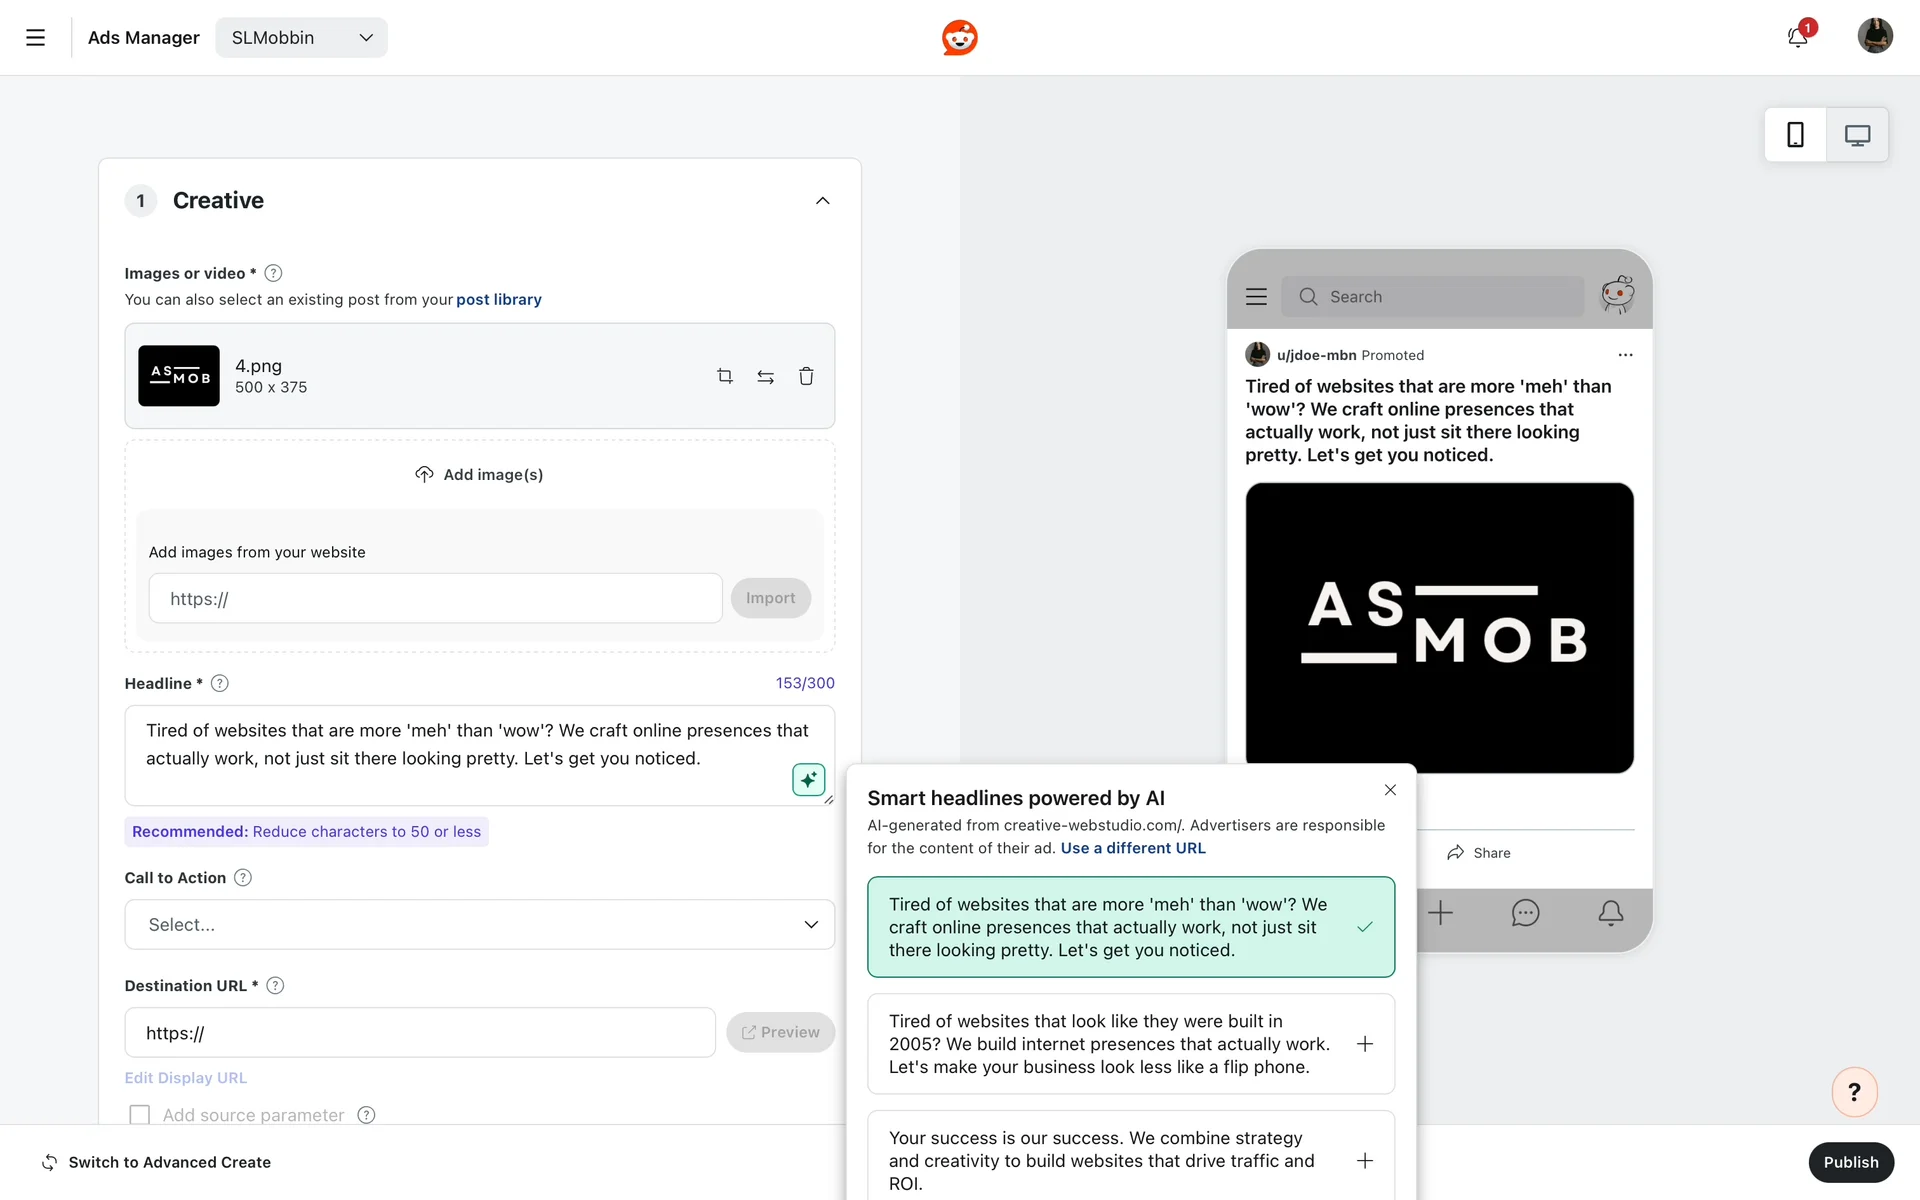1920x1200 pixels.
Task: Enable the Add source parameter checkbox
Action: click(x=140, y=1114)
